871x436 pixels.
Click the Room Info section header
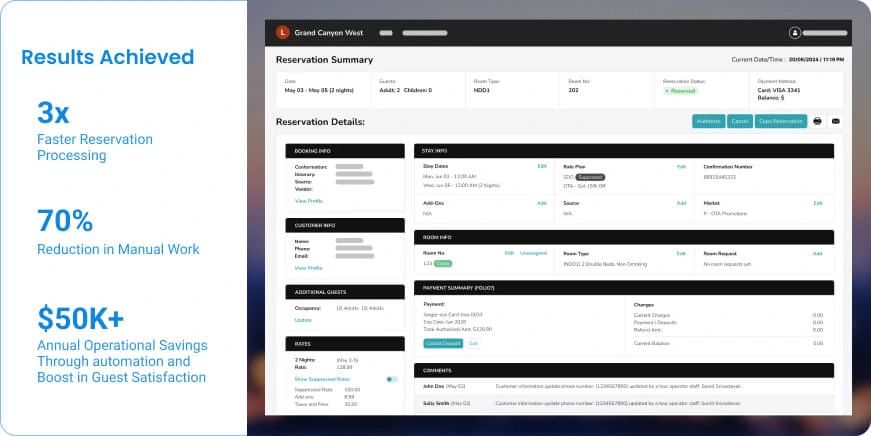(x=624, y=237)
